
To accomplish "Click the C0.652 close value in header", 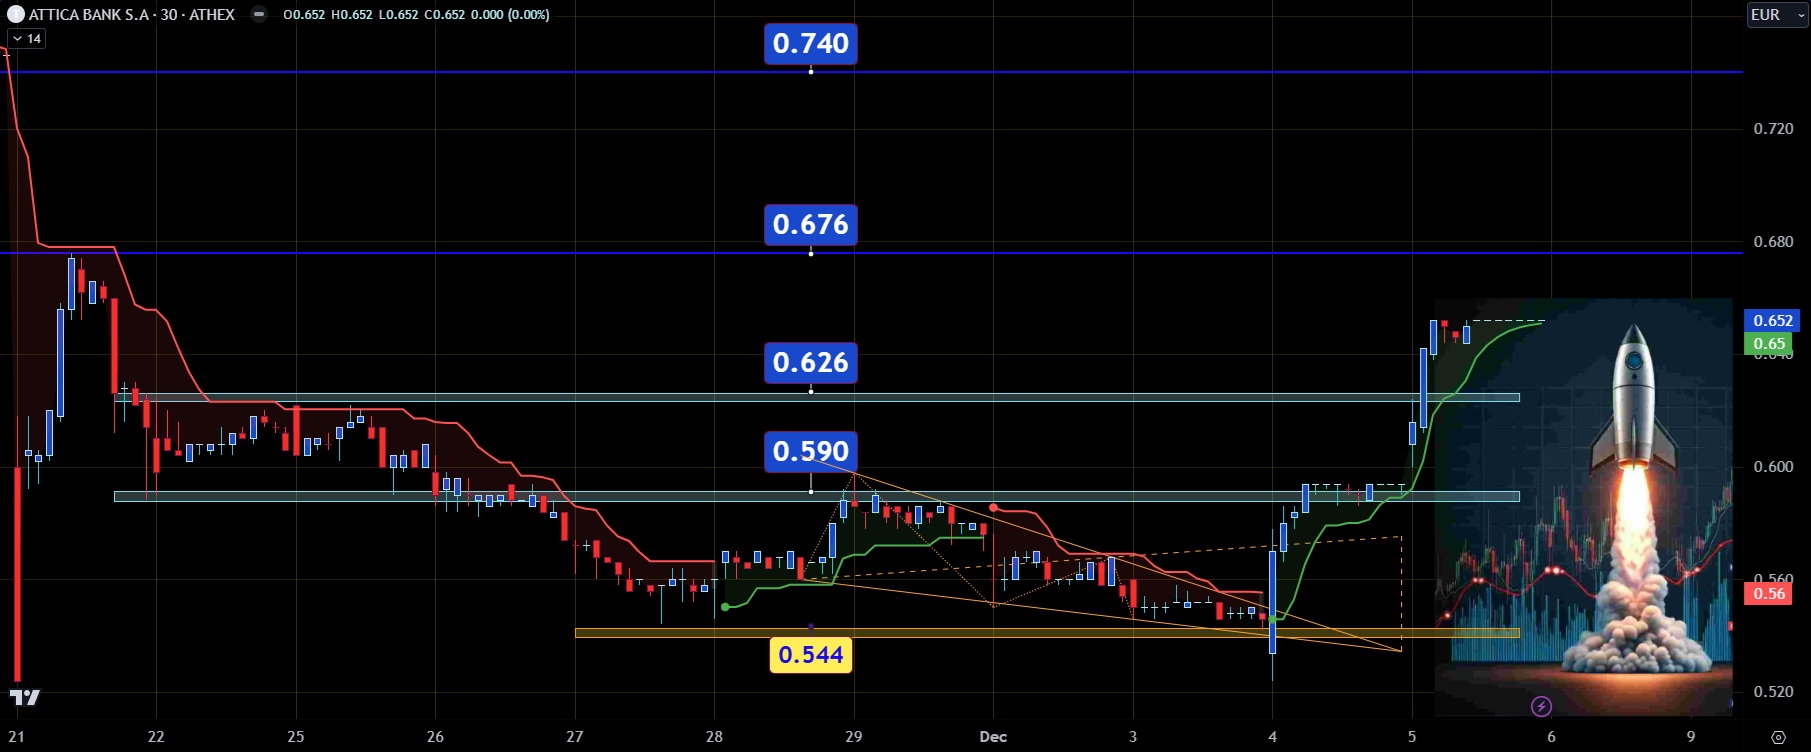I will pos(444,15).
